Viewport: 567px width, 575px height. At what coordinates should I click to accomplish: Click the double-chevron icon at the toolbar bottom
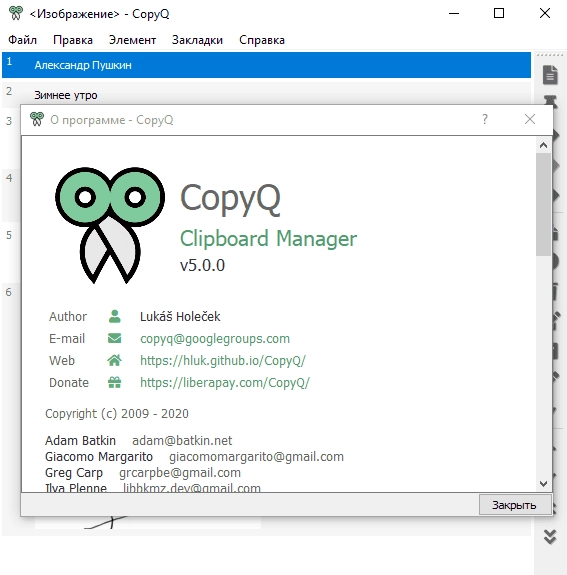pos(550,537)
